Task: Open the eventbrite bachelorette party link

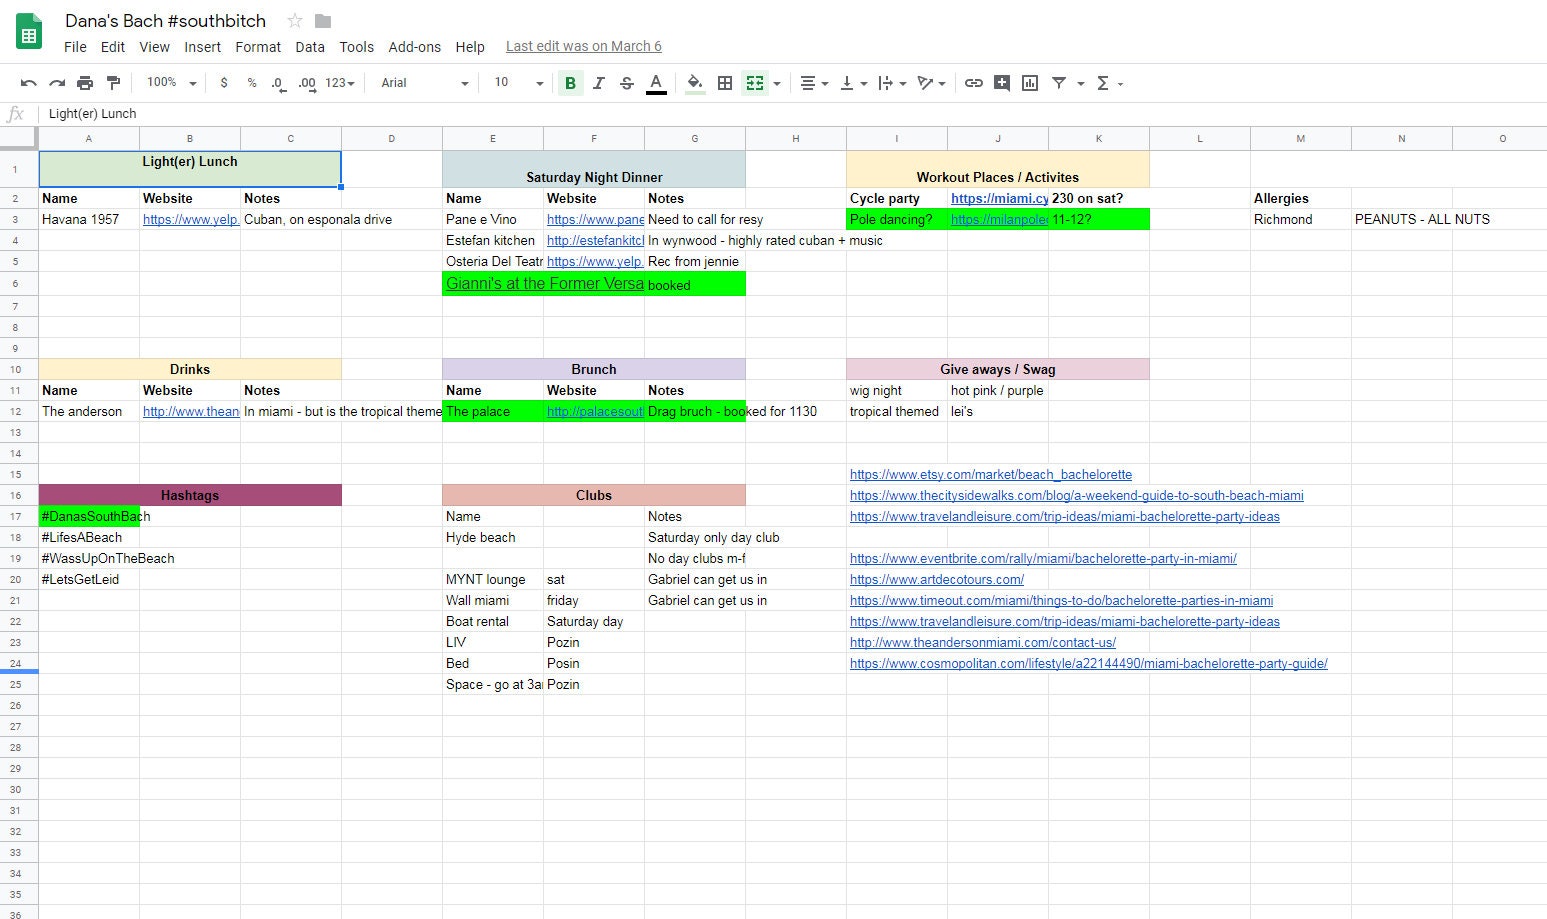Action: click(1043, 559)
